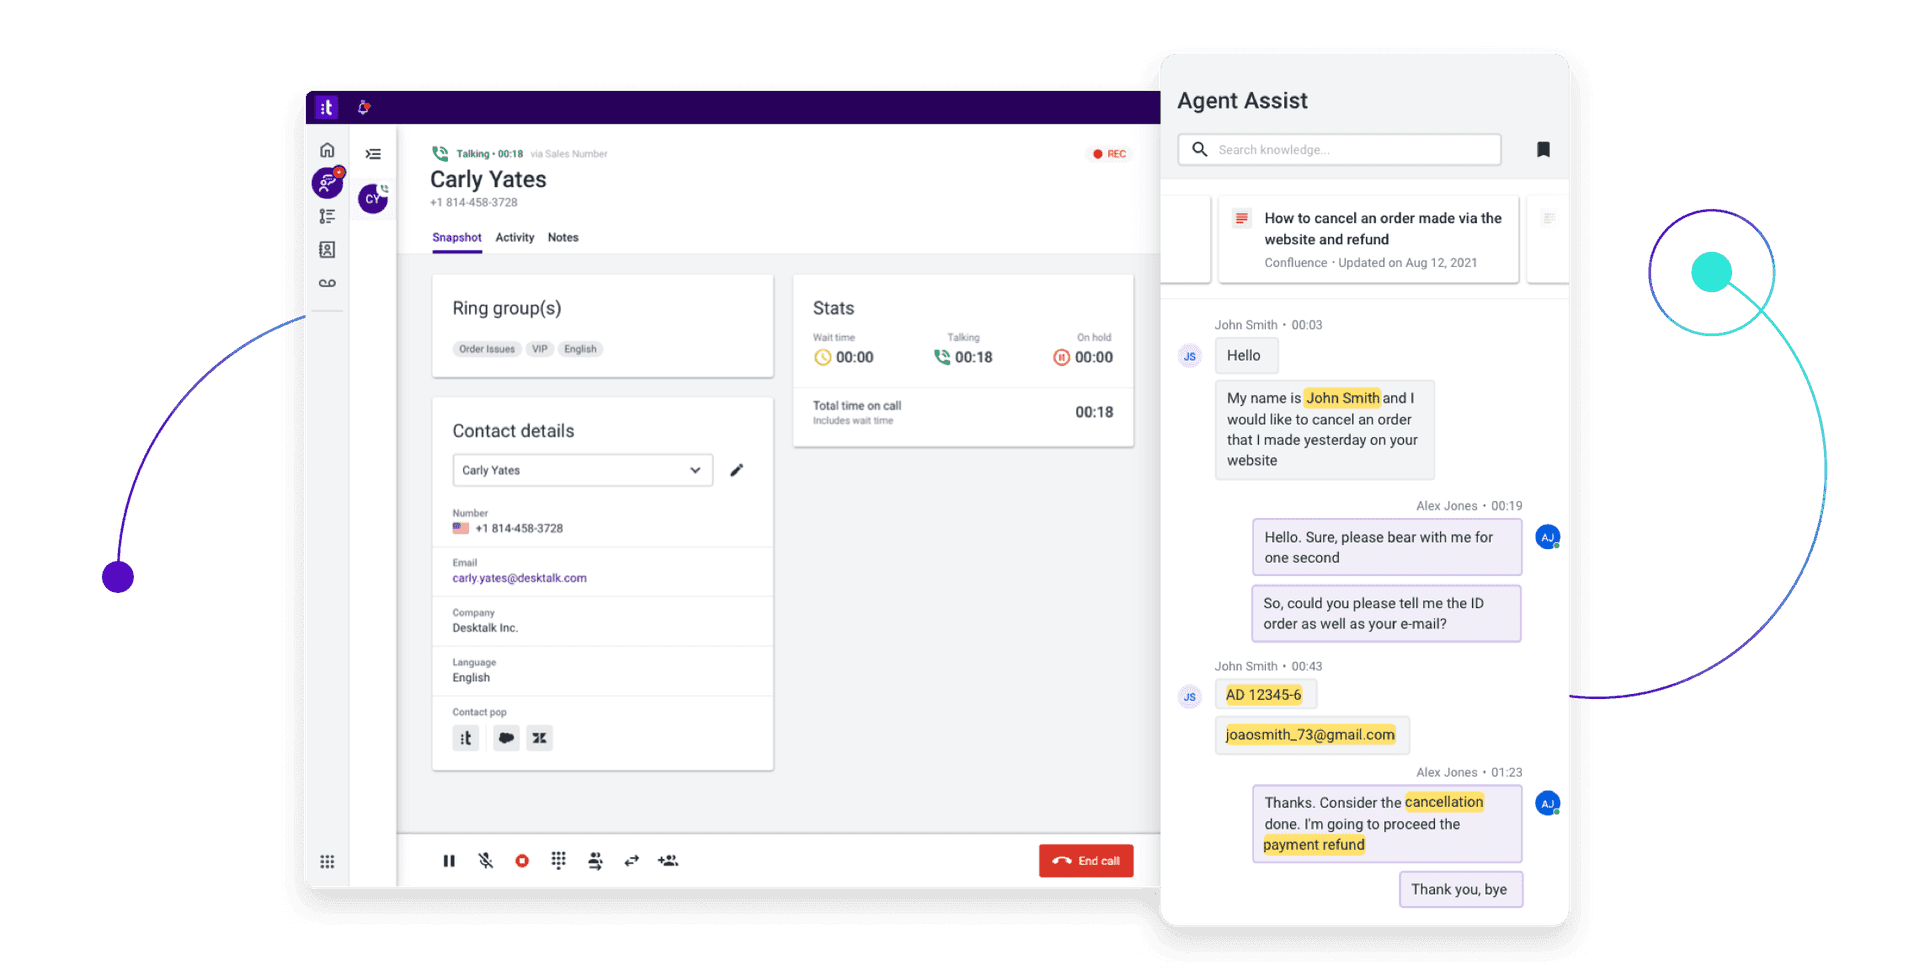Screen dimensions: 1920x977
Task: Open active calls icon in sidebar
Action: click(x=327, y=183)
